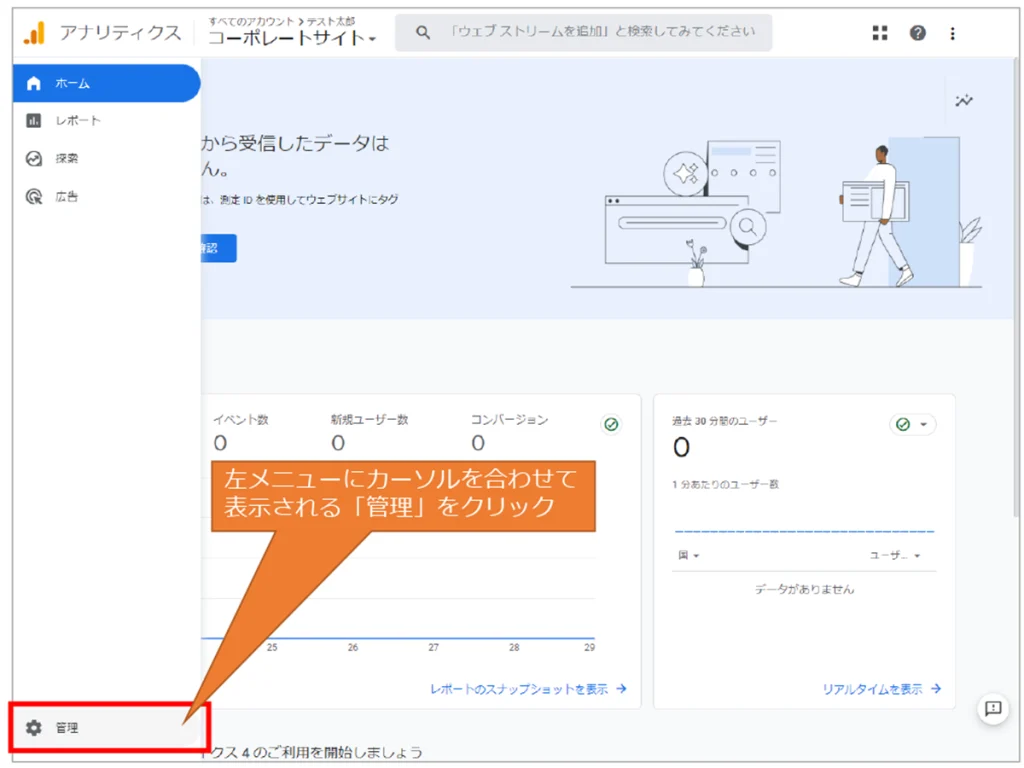Viewport: 1024px width, 768px height.
Task: Click the Google Analytics logo icon
Action: pos(35,33)
